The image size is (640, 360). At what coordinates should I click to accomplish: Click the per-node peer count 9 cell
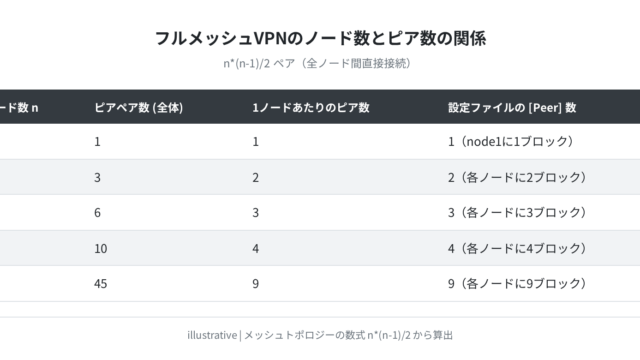click(x=256, y=284)
